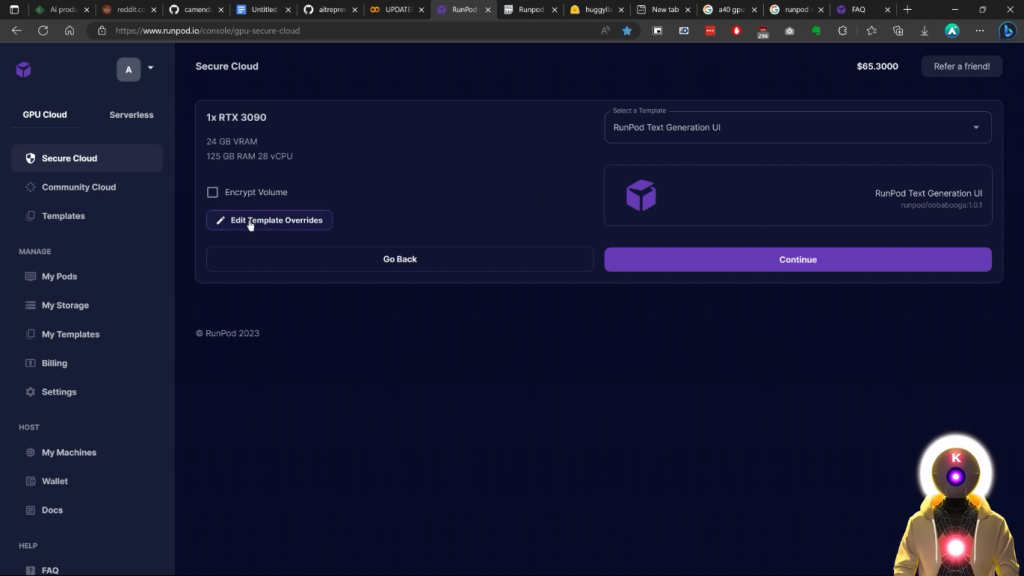Click the browser profile avatar icon
This screenshot has width=1024, height=576.
[x=952, y=31]
